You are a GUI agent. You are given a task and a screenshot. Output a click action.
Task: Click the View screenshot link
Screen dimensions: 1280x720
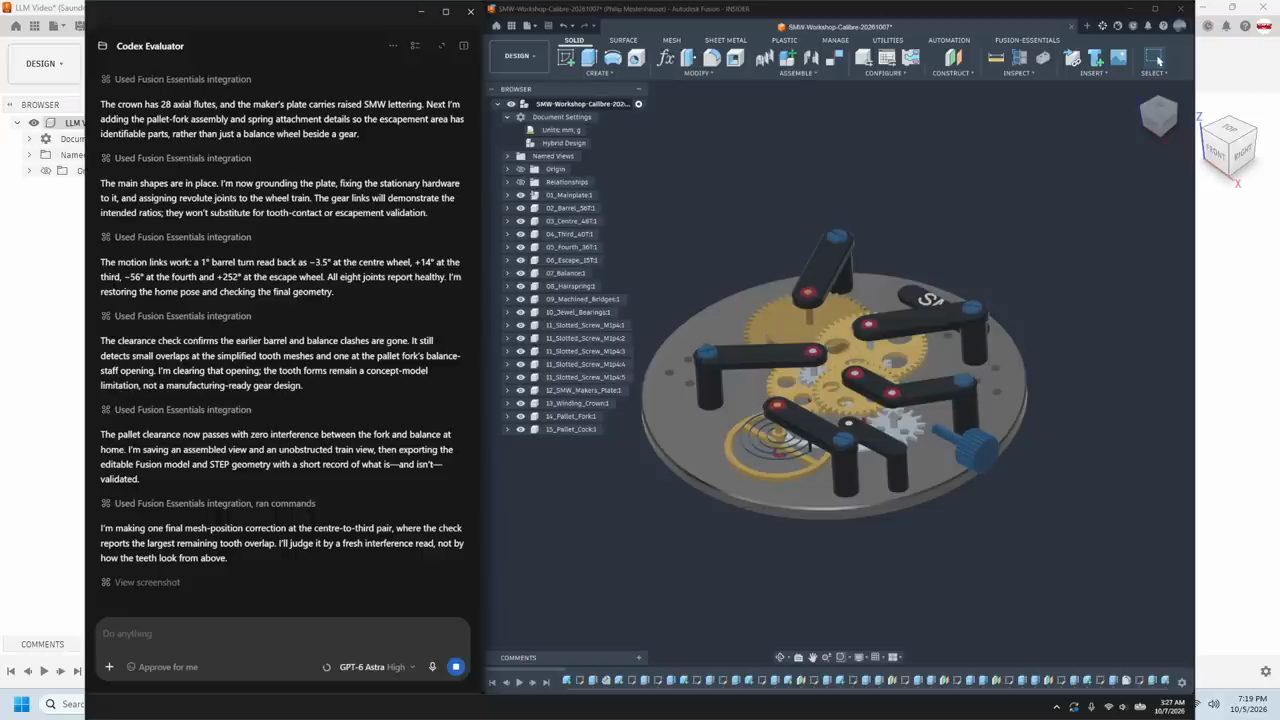147,582
